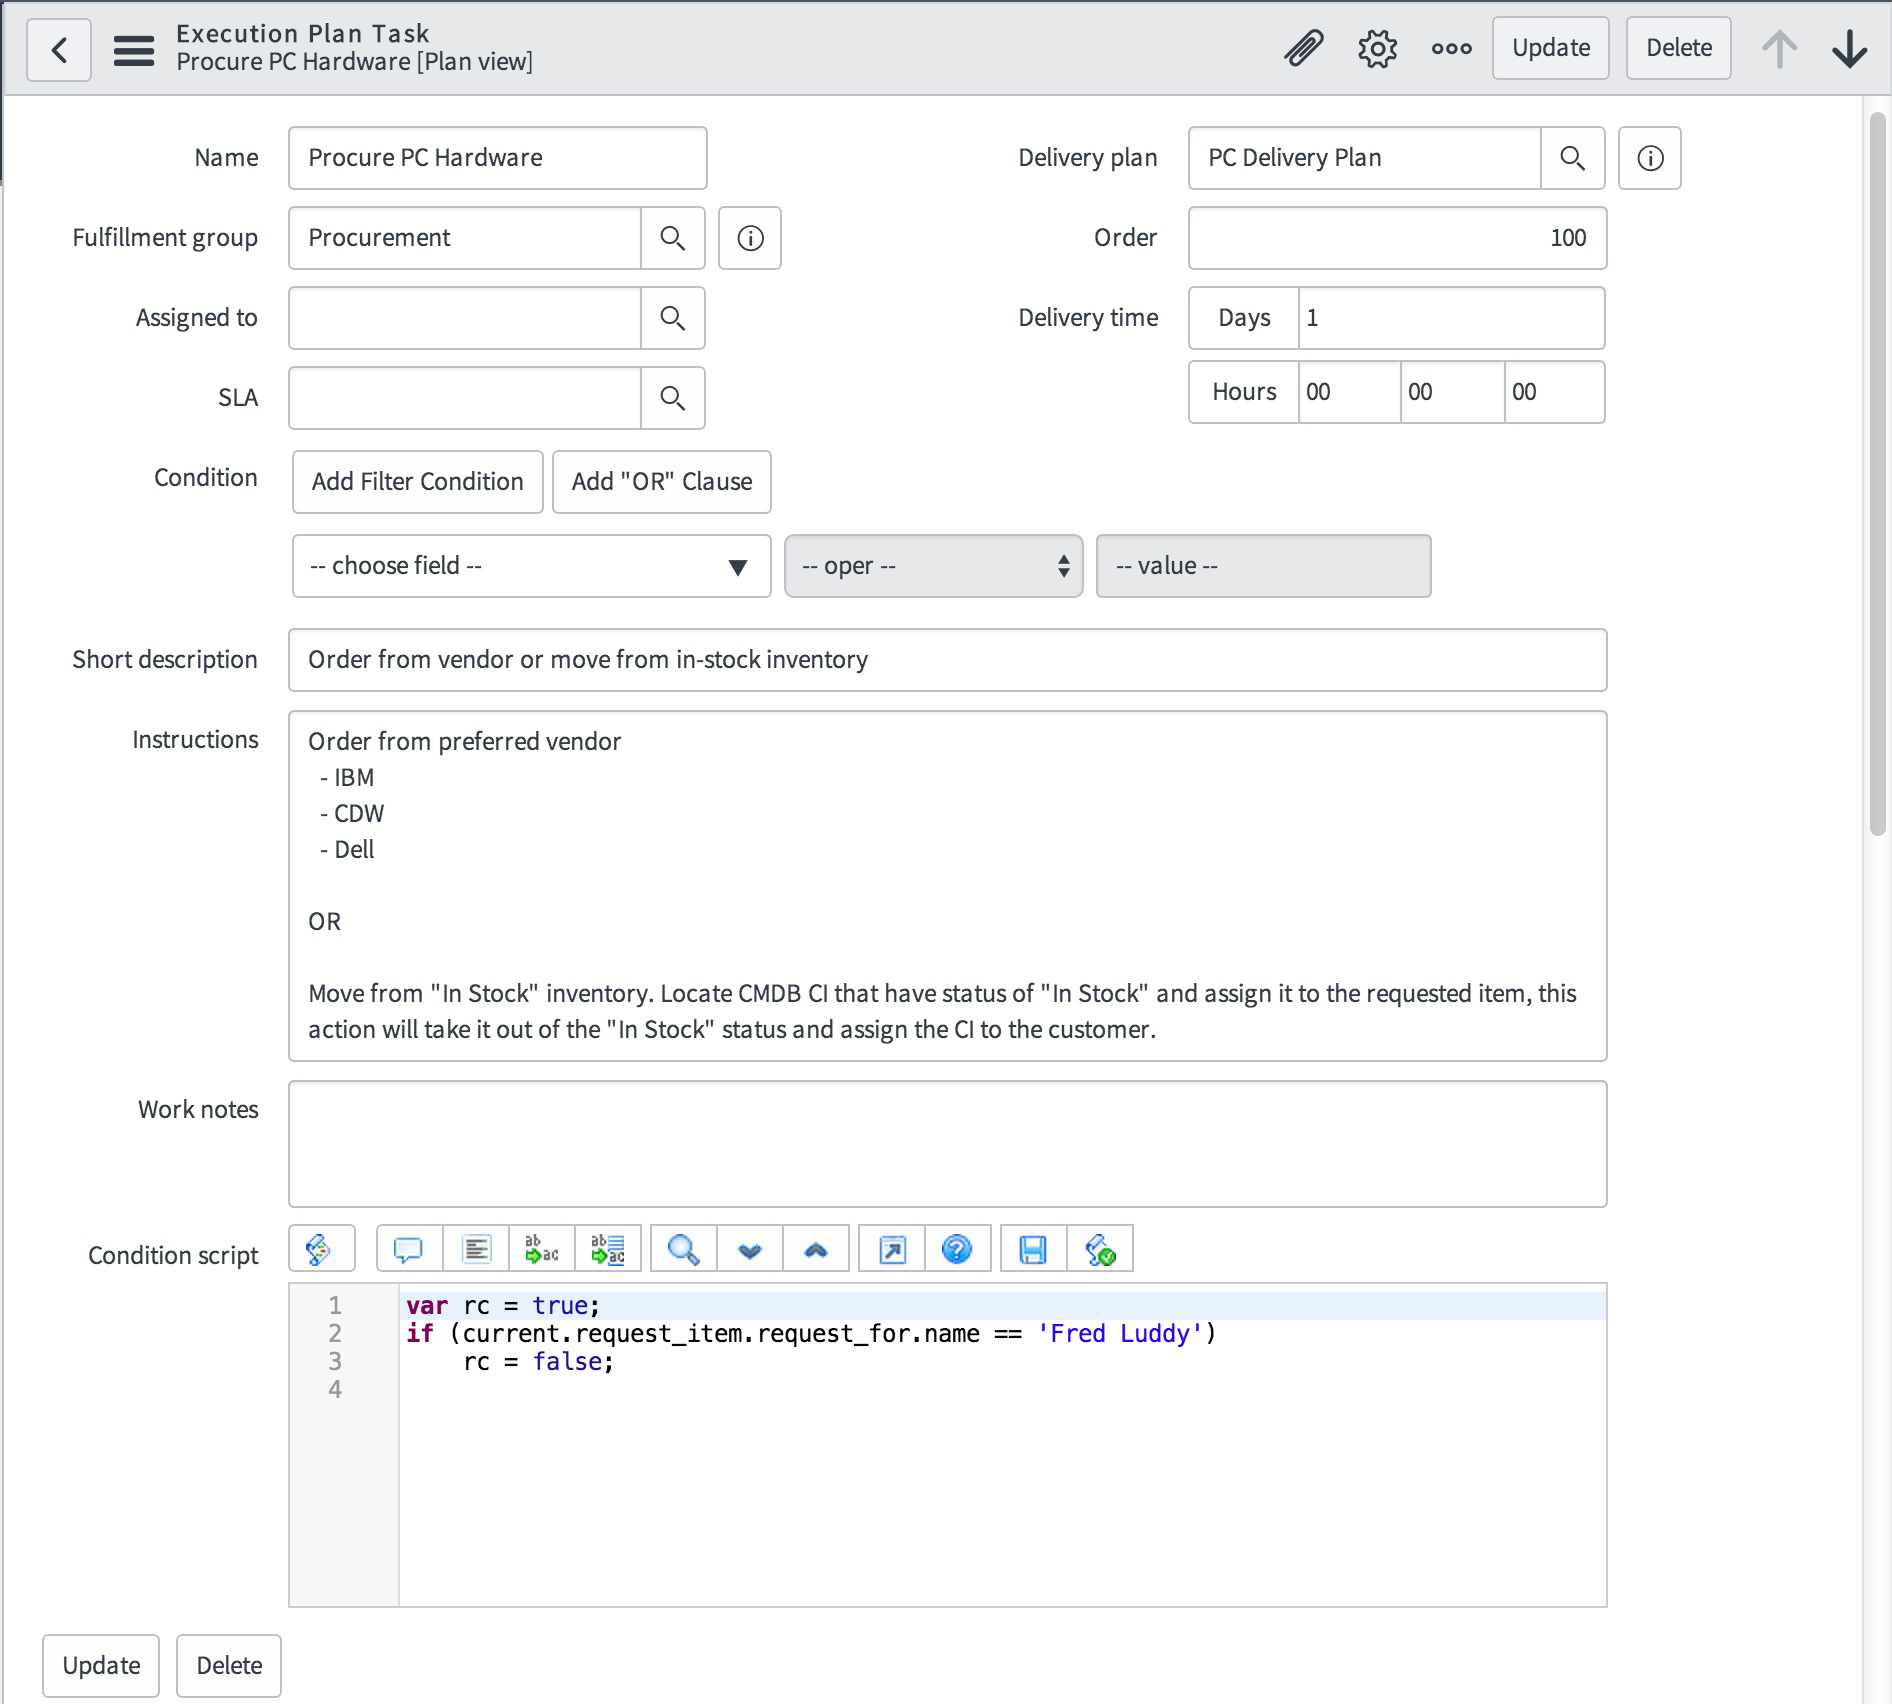The width and height of the screenshot is (1892, 1704).
Task: Click the Replace All icon in script toolbar
Action: [x=608, y=1249]
